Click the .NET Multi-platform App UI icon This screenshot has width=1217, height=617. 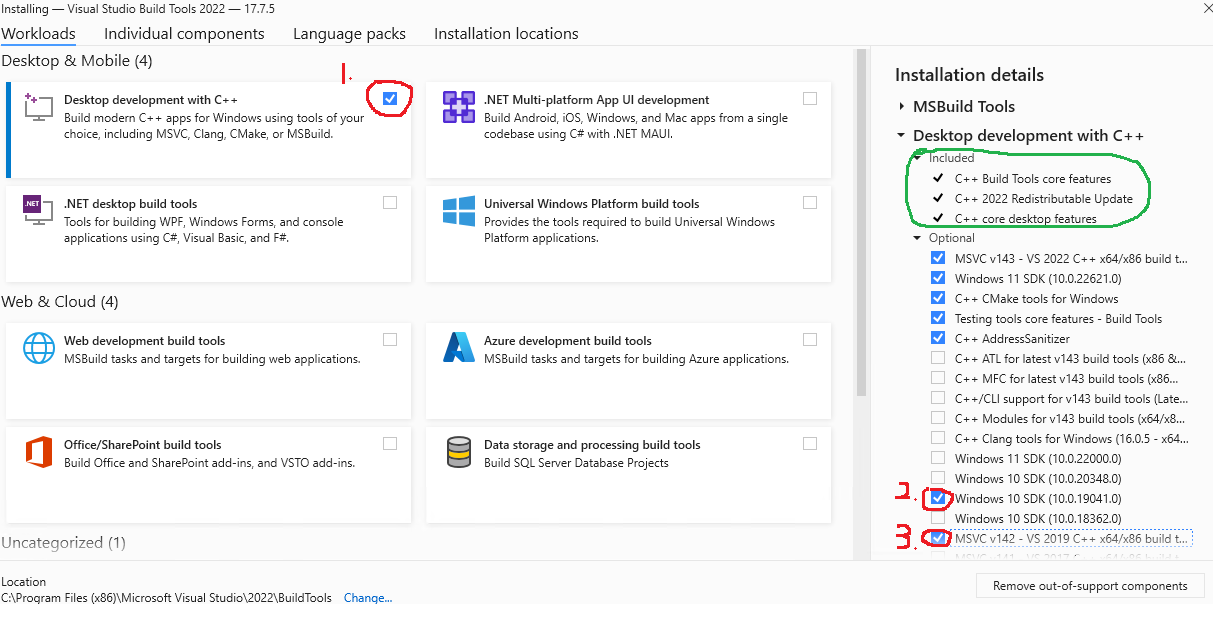coord(458,107)
